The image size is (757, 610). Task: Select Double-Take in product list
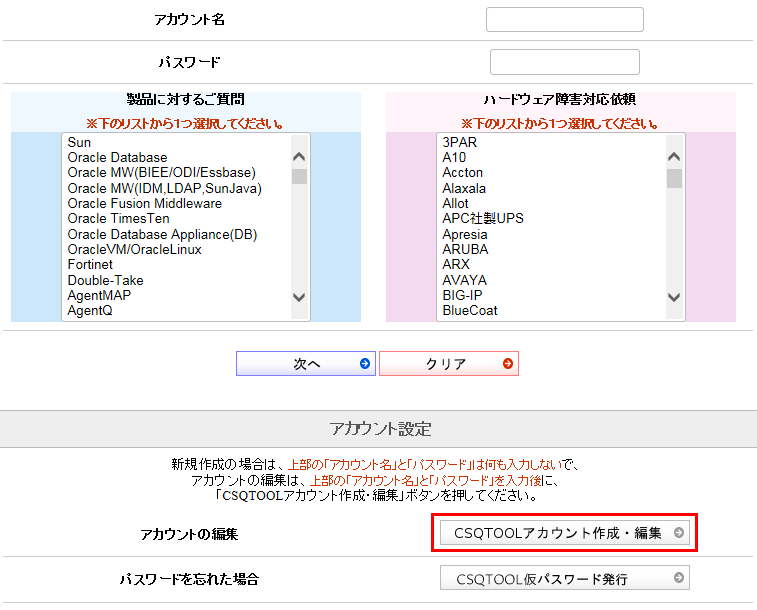(106, 280)
